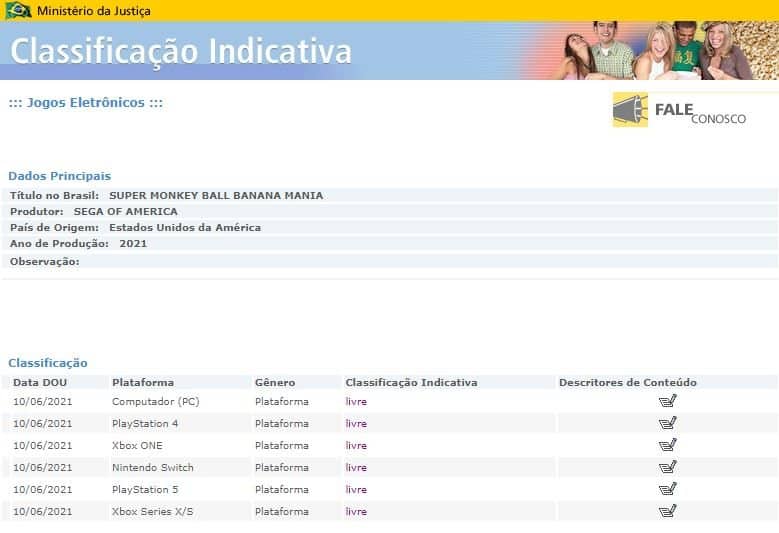Open content descriptors for Computador (PC) row
The height and width of the screenshot is (533, 779).
pyautogui.click(x=667, y=401)
